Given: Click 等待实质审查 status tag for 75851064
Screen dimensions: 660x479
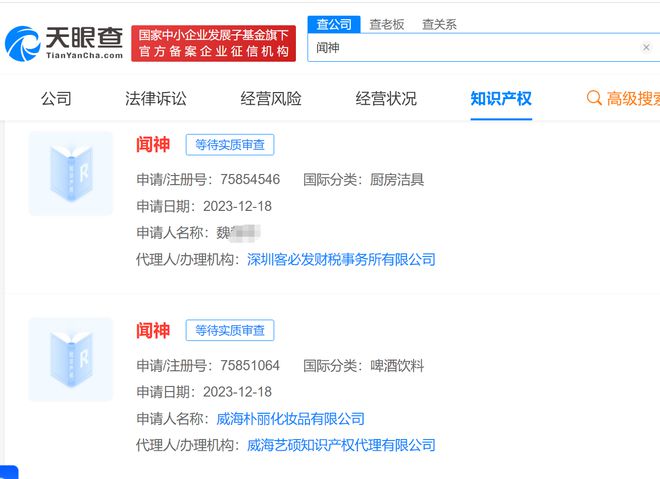Looking at the screenshot, I should point(230,330).
